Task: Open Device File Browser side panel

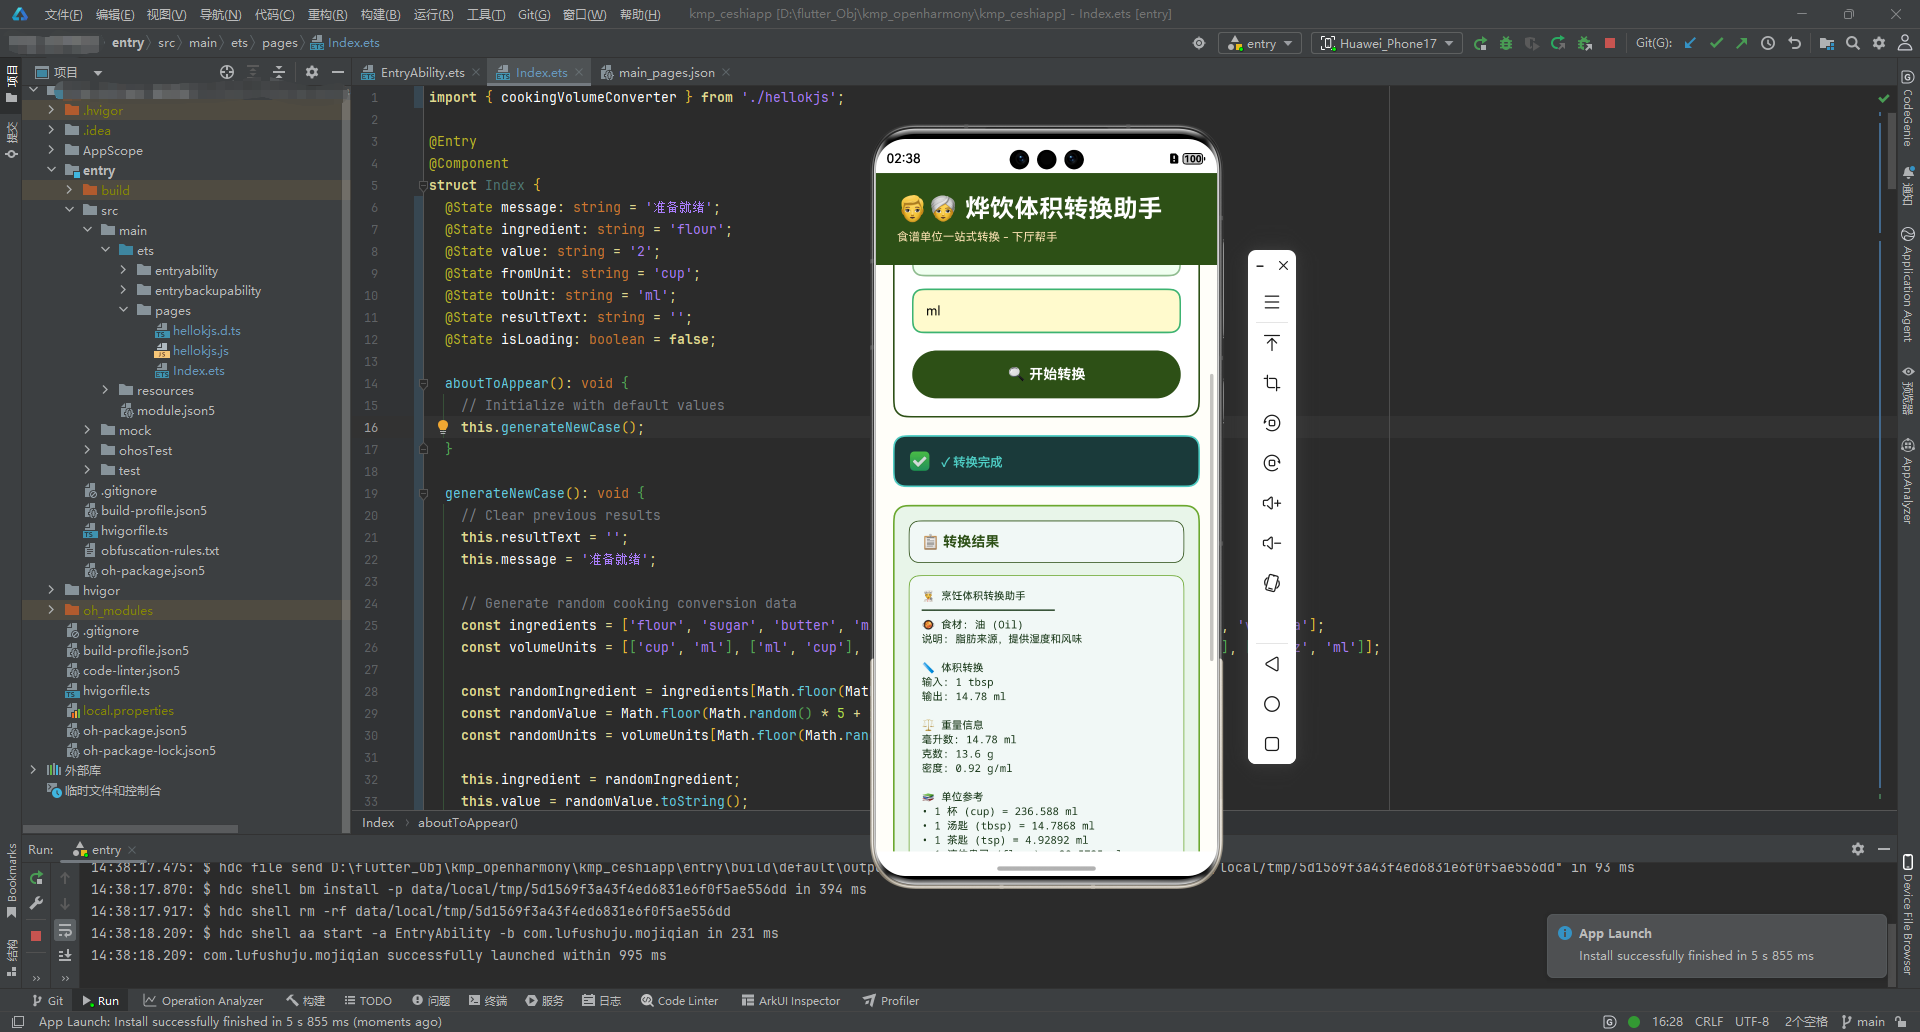Action: [x=1908, y=915]
